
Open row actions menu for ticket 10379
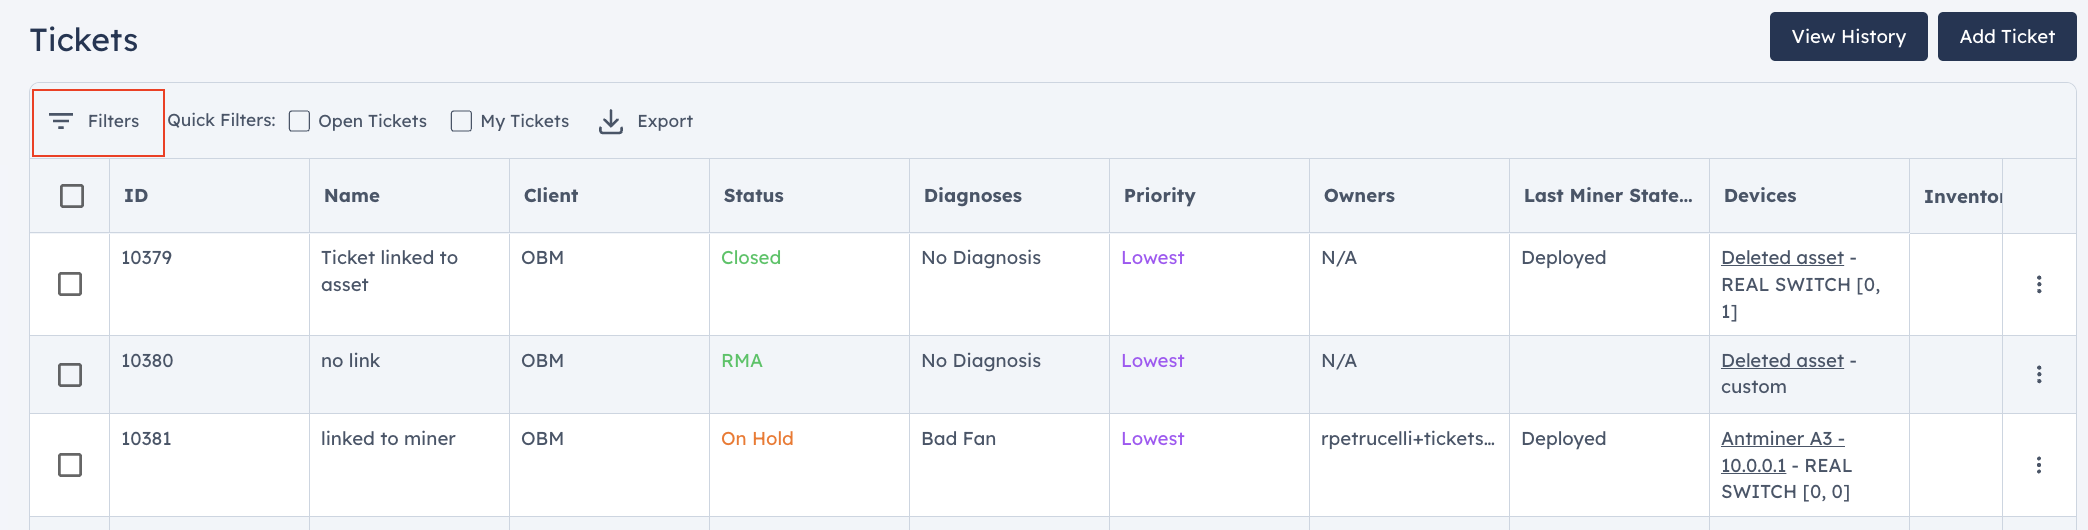pyautogui.click(x=2039, y=285)
